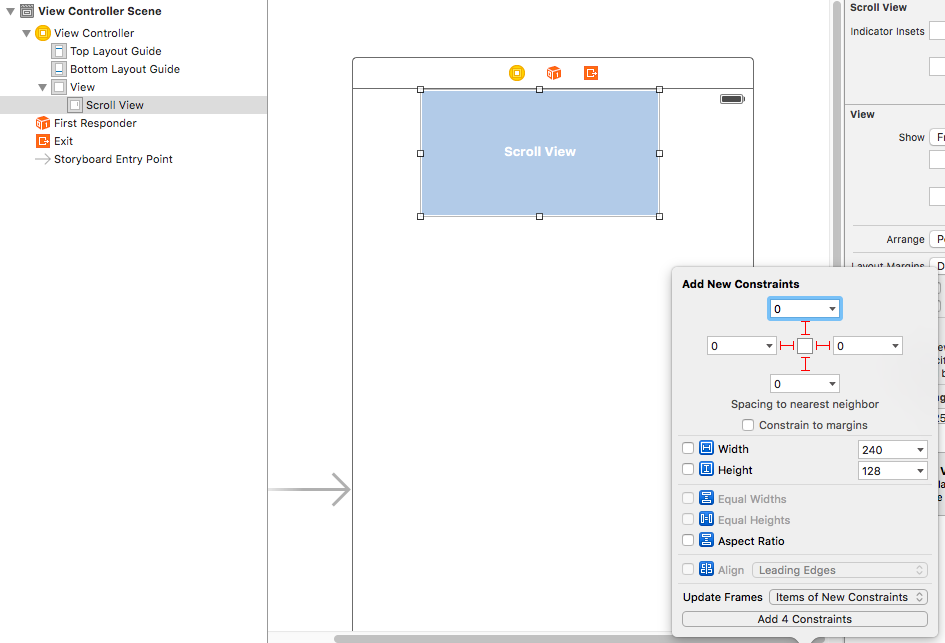Click the top spacing value input field

point(805,309)
